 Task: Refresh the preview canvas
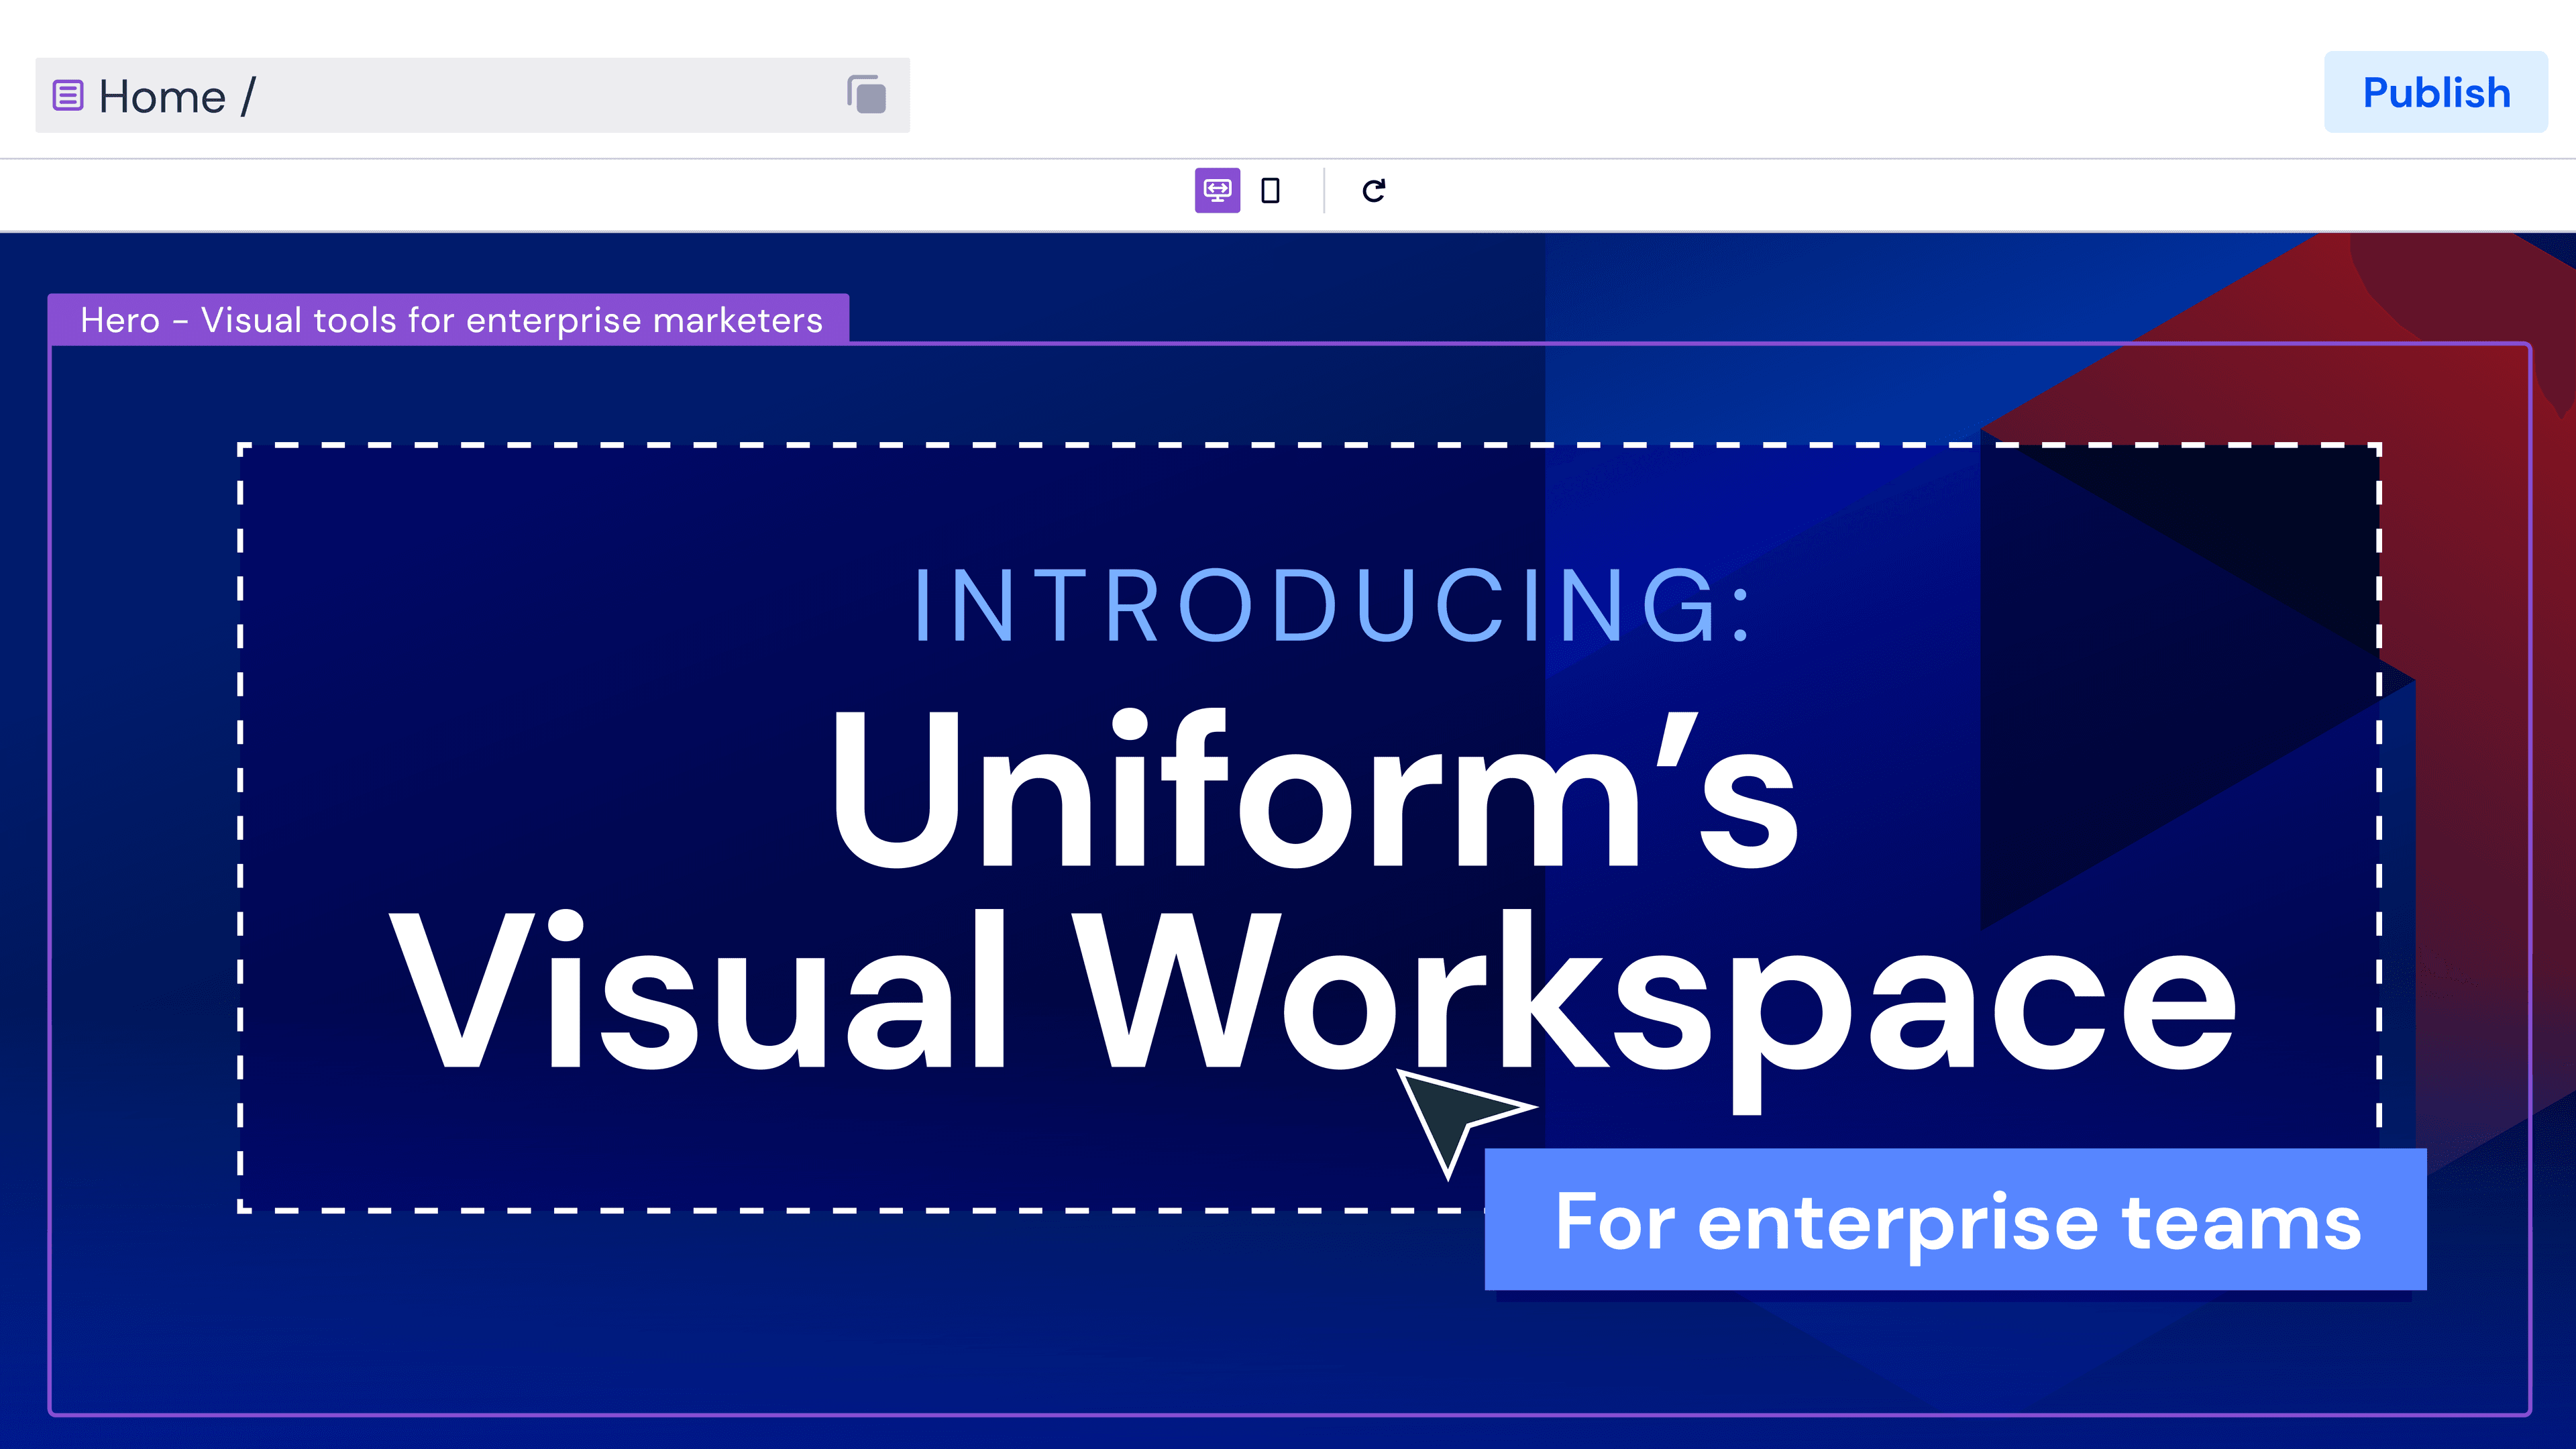[x=1374, y=190]
